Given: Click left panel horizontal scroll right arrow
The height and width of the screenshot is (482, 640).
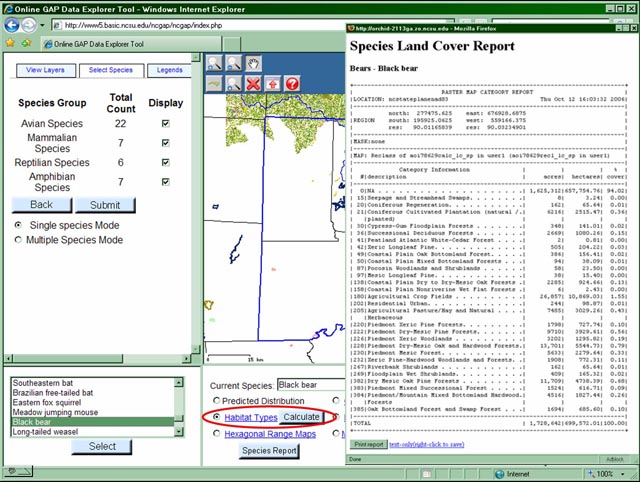Looking at the screenshot, I should point(186,359).
